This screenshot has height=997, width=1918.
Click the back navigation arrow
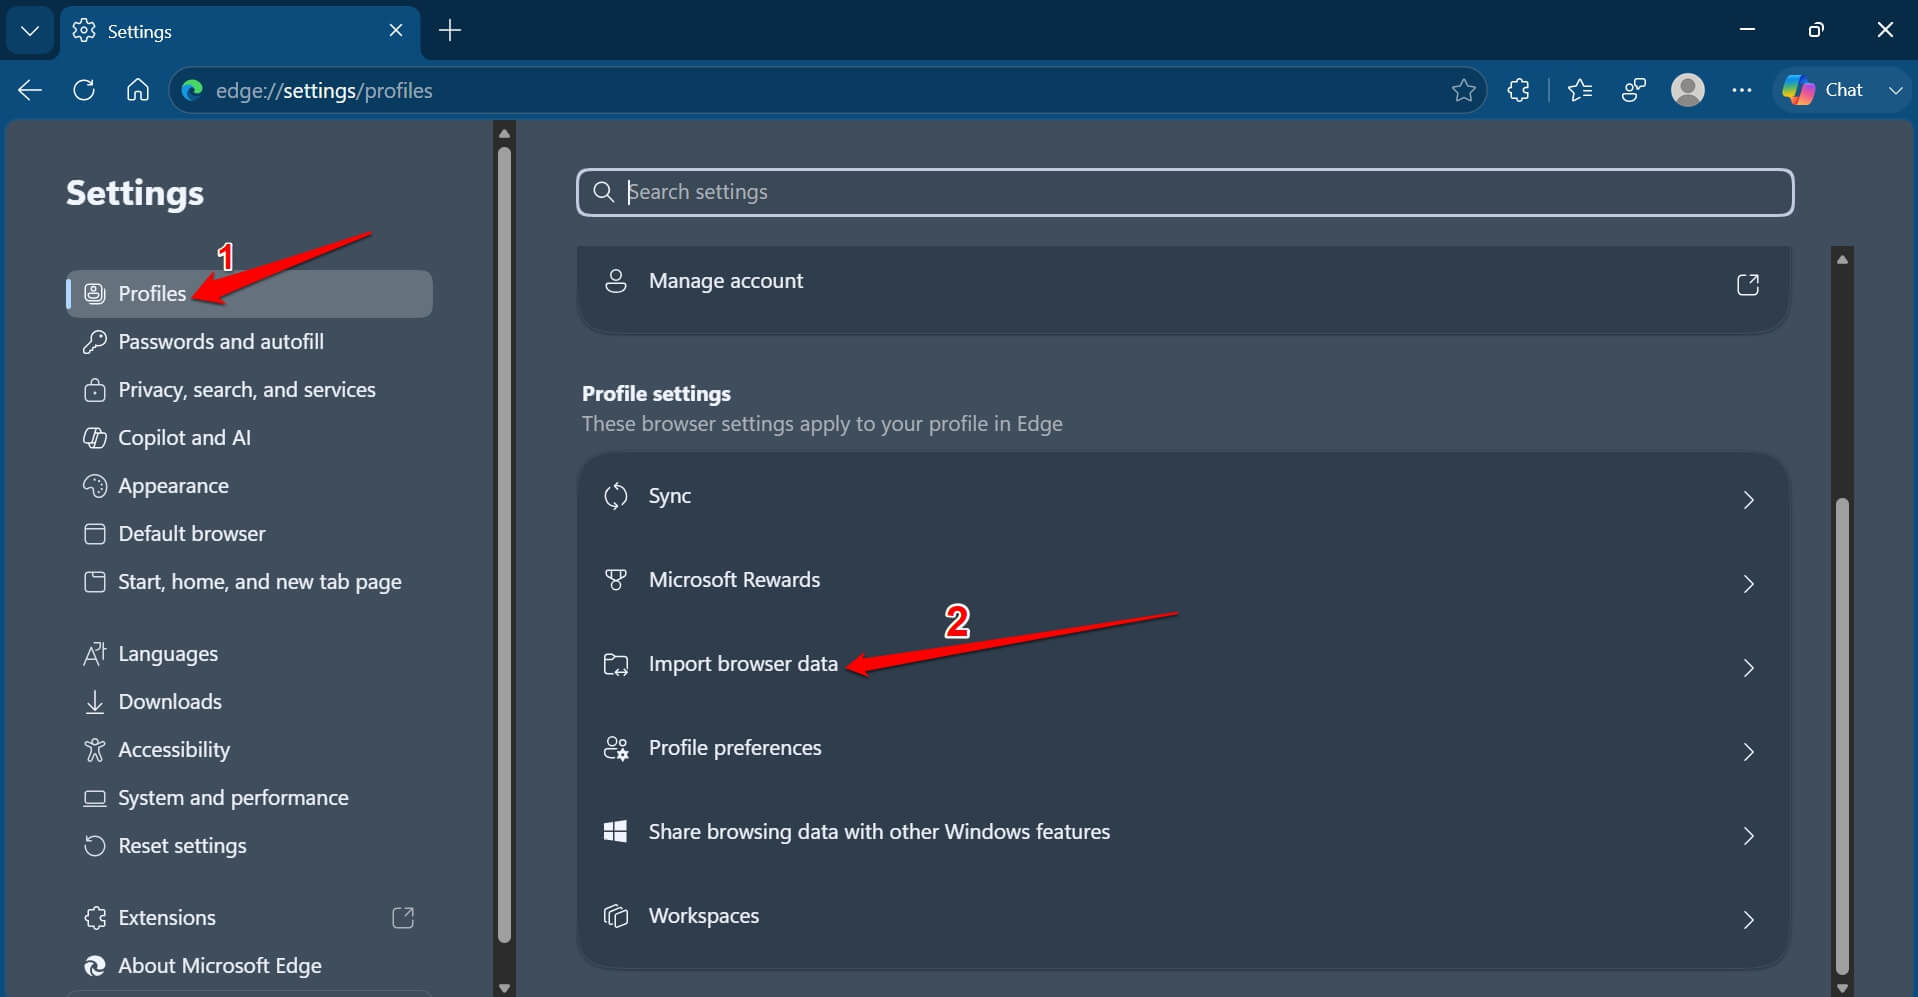point(30,90)
